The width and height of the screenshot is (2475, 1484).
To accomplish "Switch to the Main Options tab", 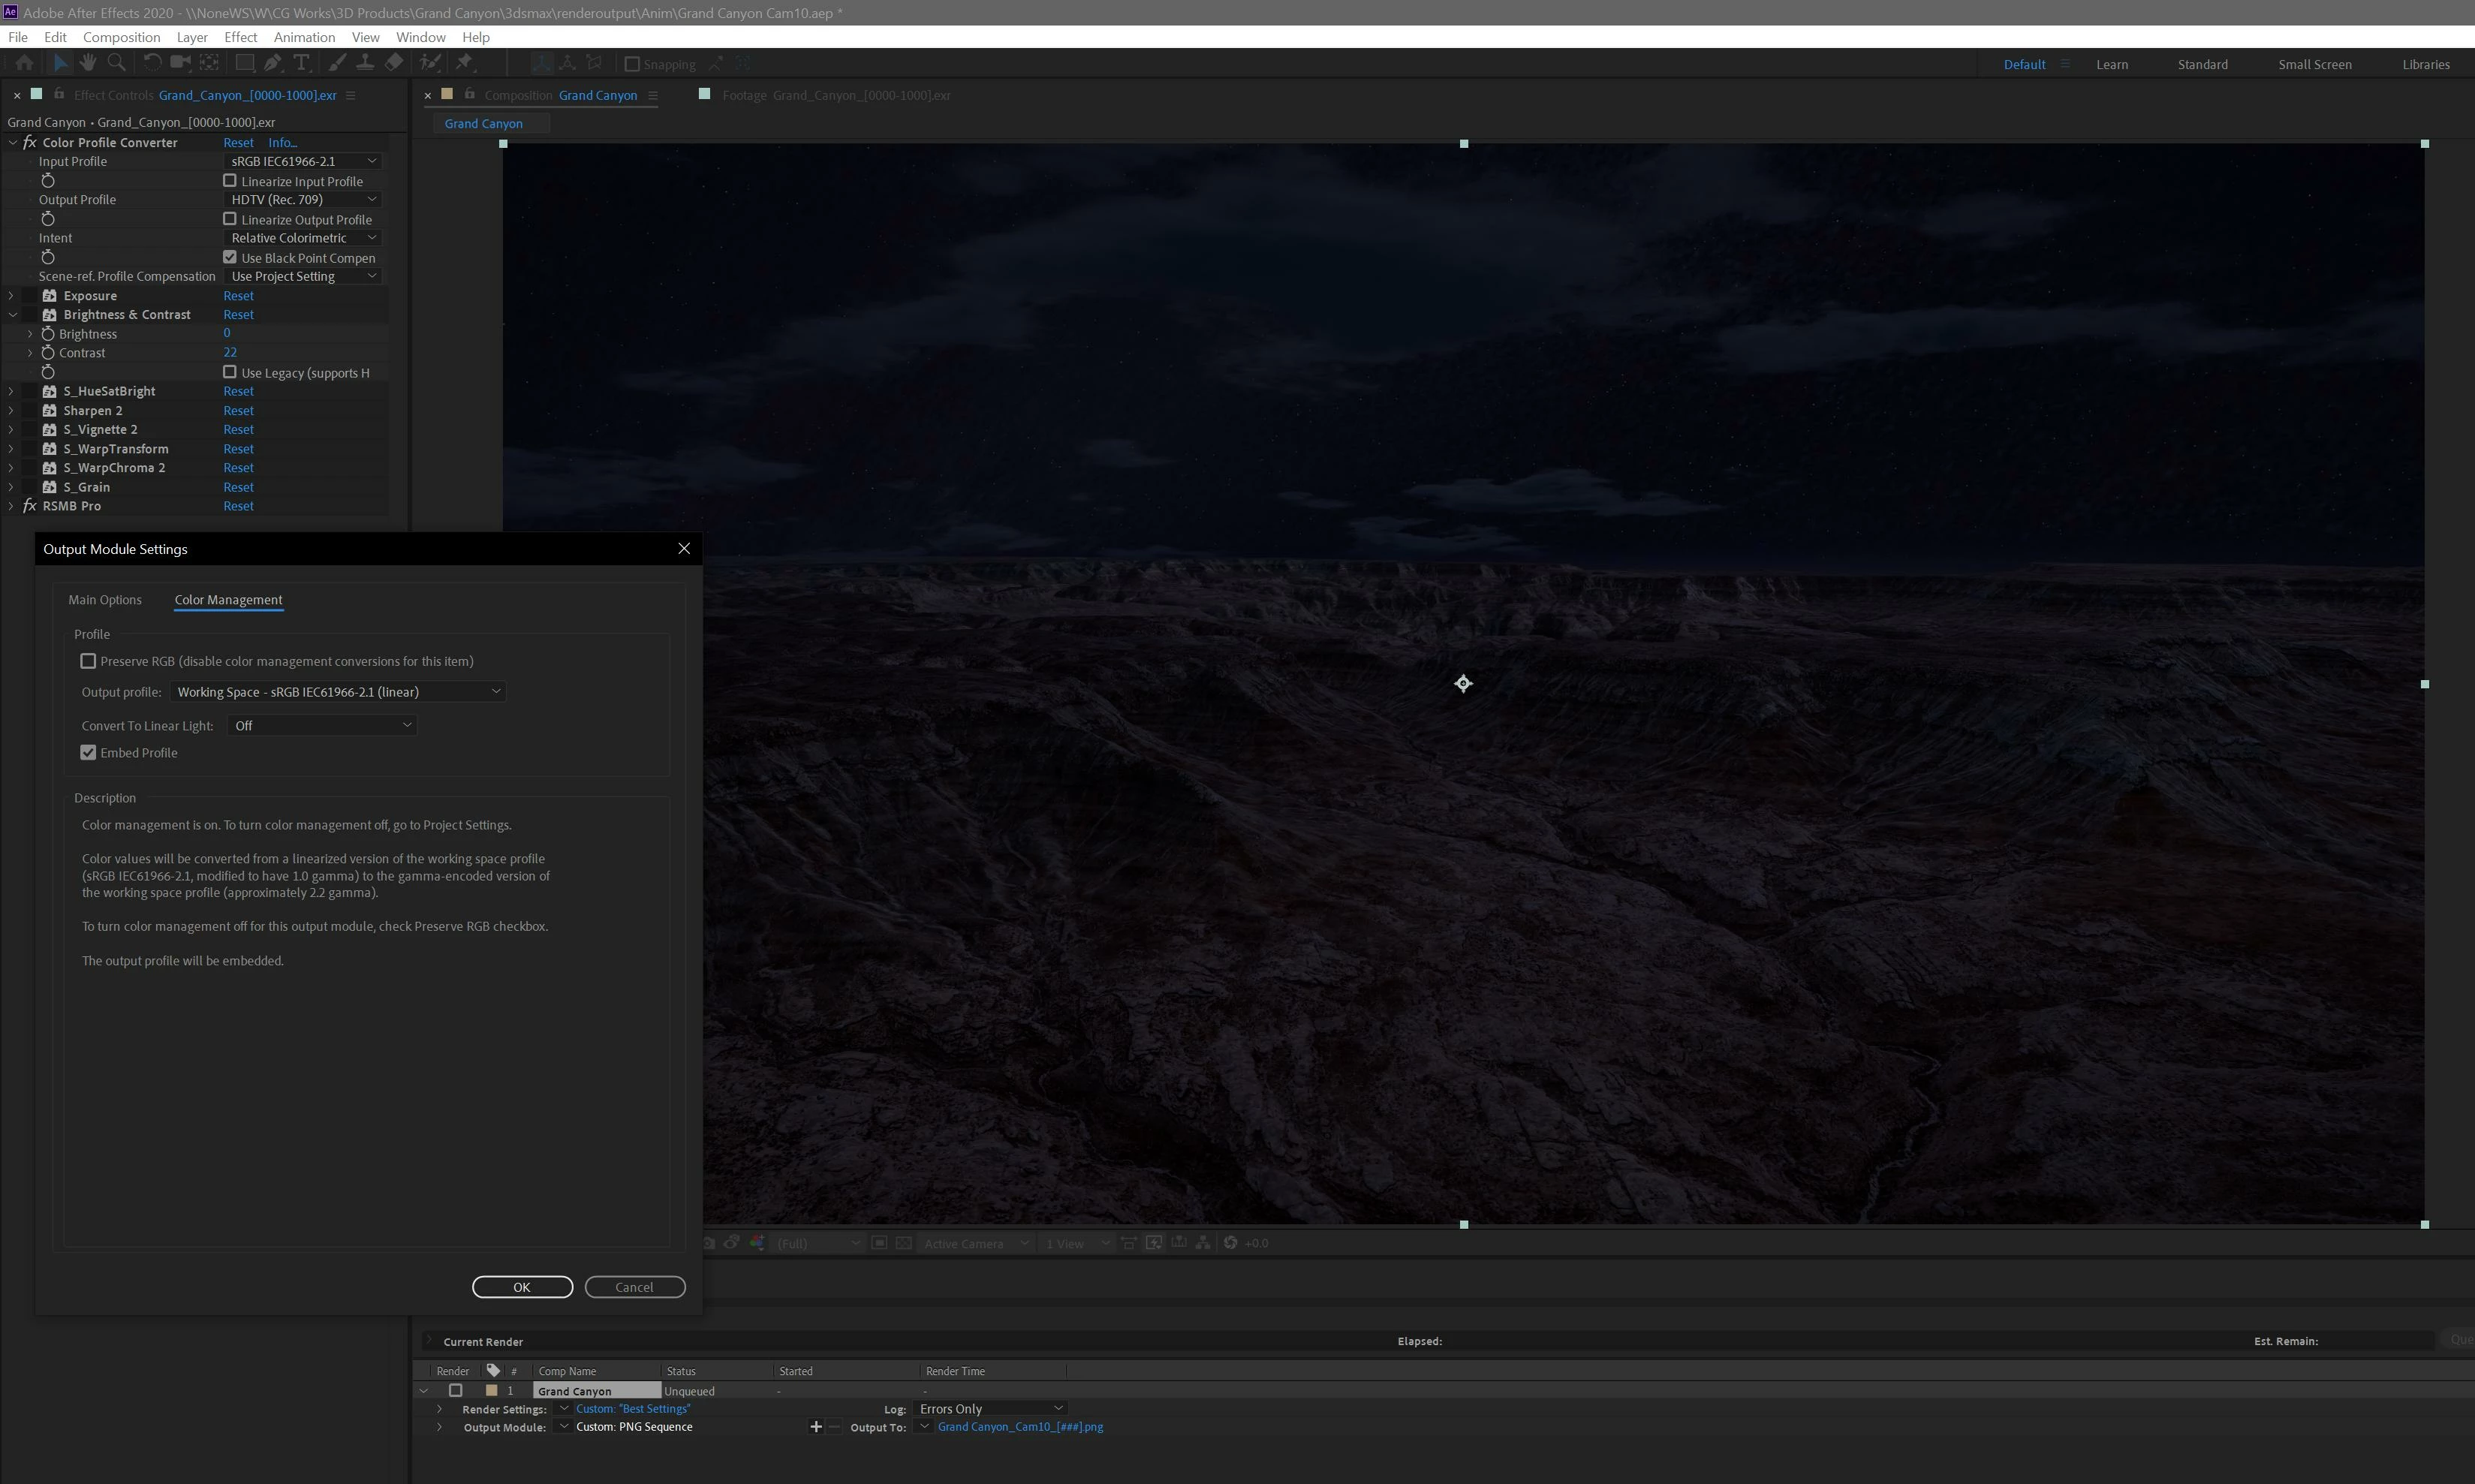I will click(x=105, y=600).
